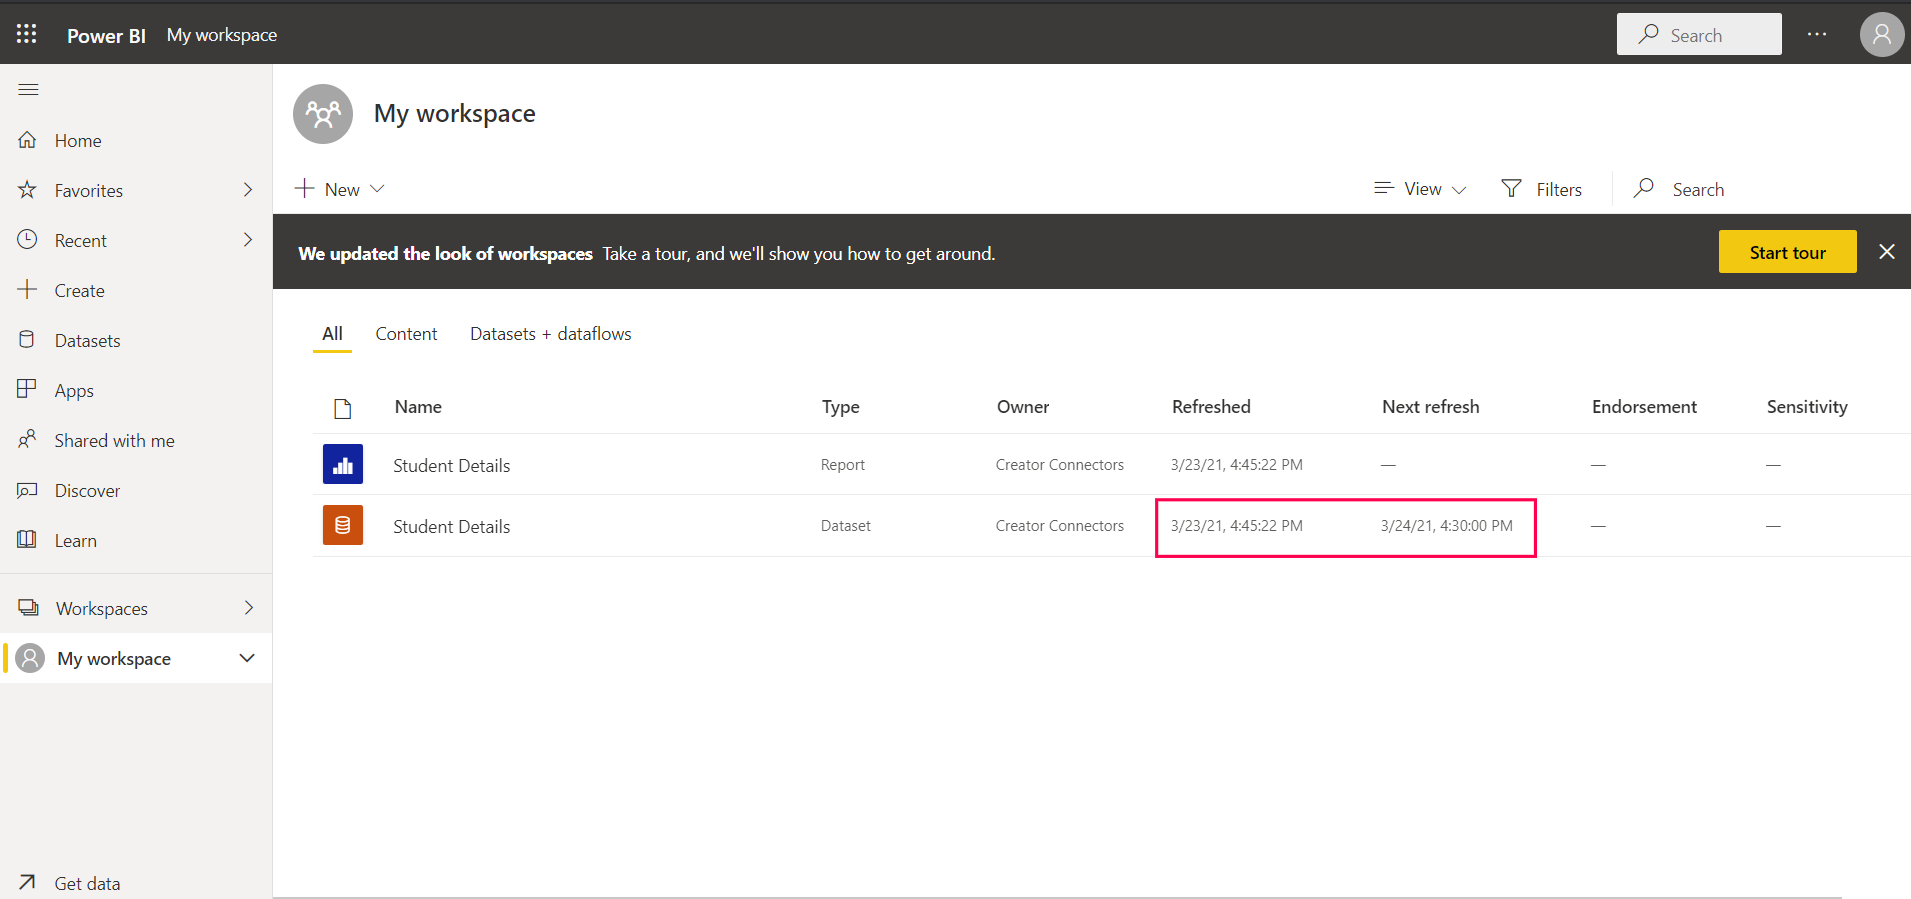Open the more options ellipsis in header
1911x899 pixels.
1817,35
